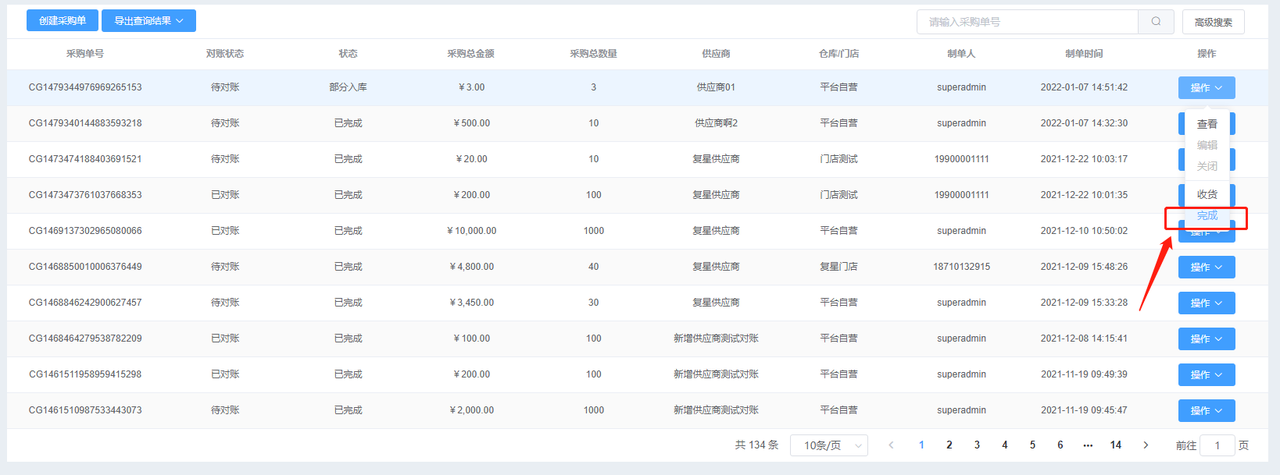This screenshot has height=475, width=1280.
Task: Click the search magnifier icon
Action: pos(1156,21)
